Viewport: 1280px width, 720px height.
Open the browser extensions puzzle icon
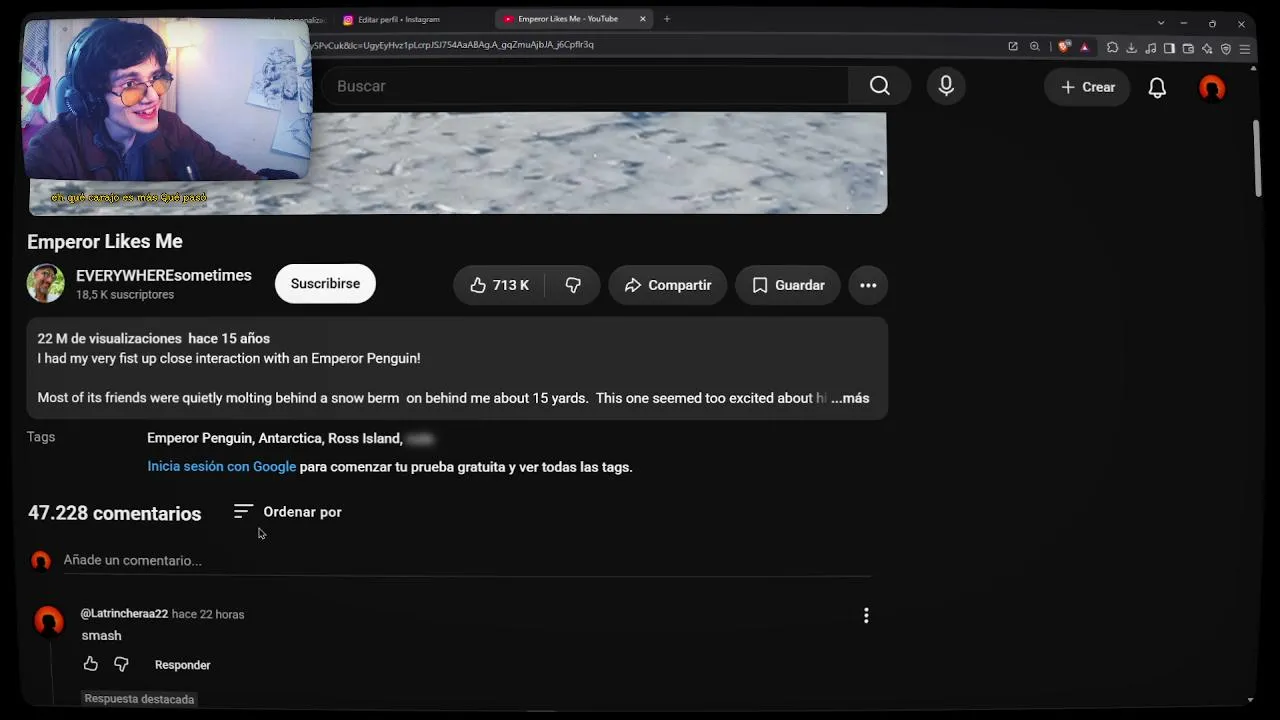[1112, 48]
